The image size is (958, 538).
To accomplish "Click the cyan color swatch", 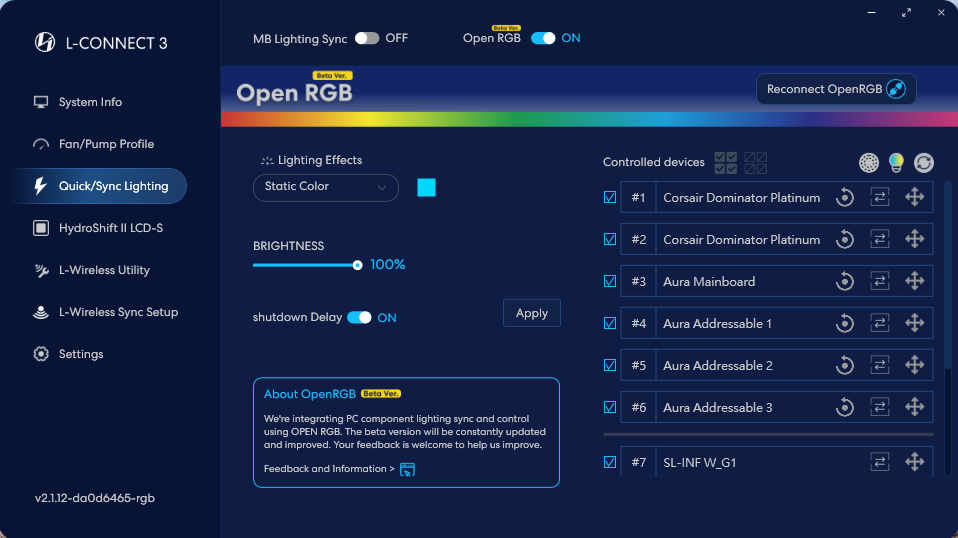I will point(427,187).
